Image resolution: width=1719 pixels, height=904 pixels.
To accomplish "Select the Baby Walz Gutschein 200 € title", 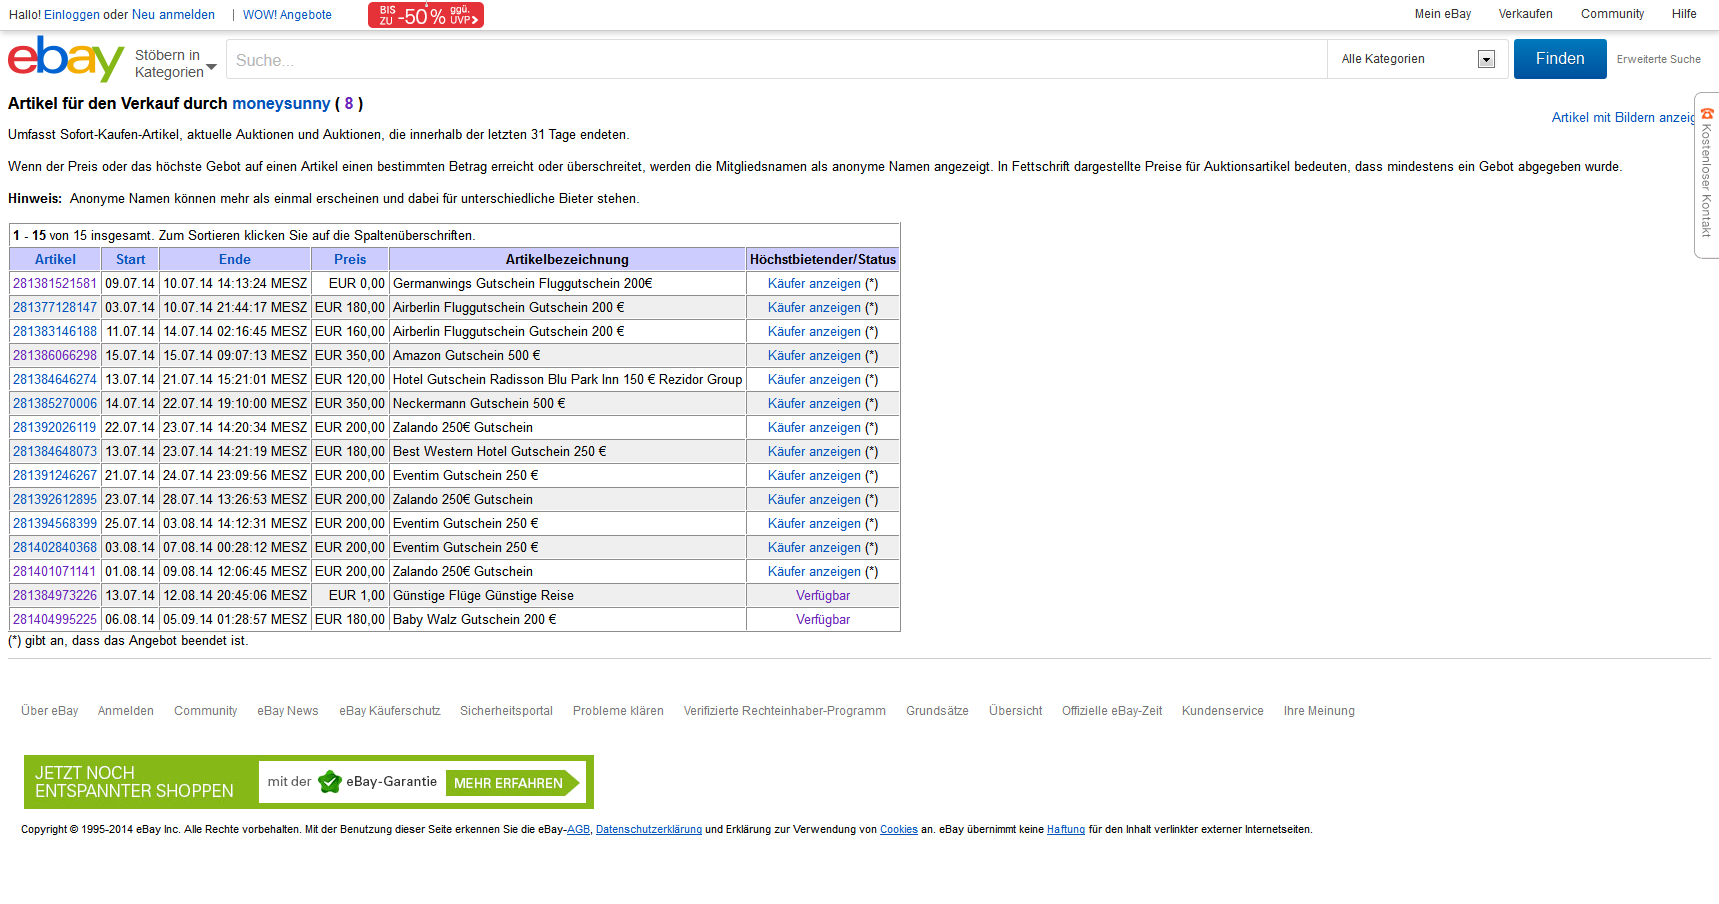I will coord(474,620).
